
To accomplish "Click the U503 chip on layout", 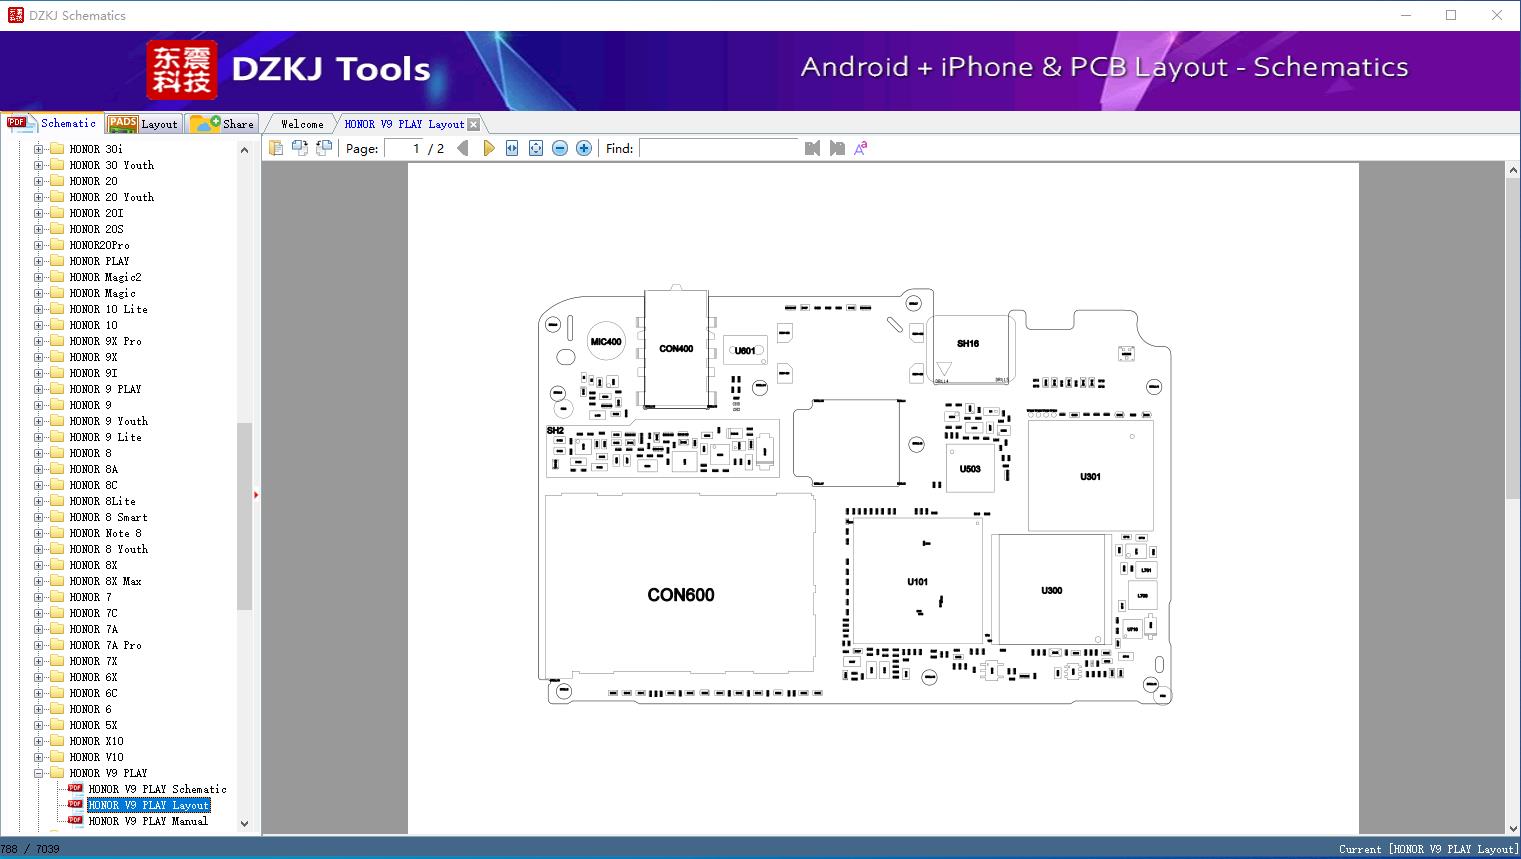I will pos(970,468).
